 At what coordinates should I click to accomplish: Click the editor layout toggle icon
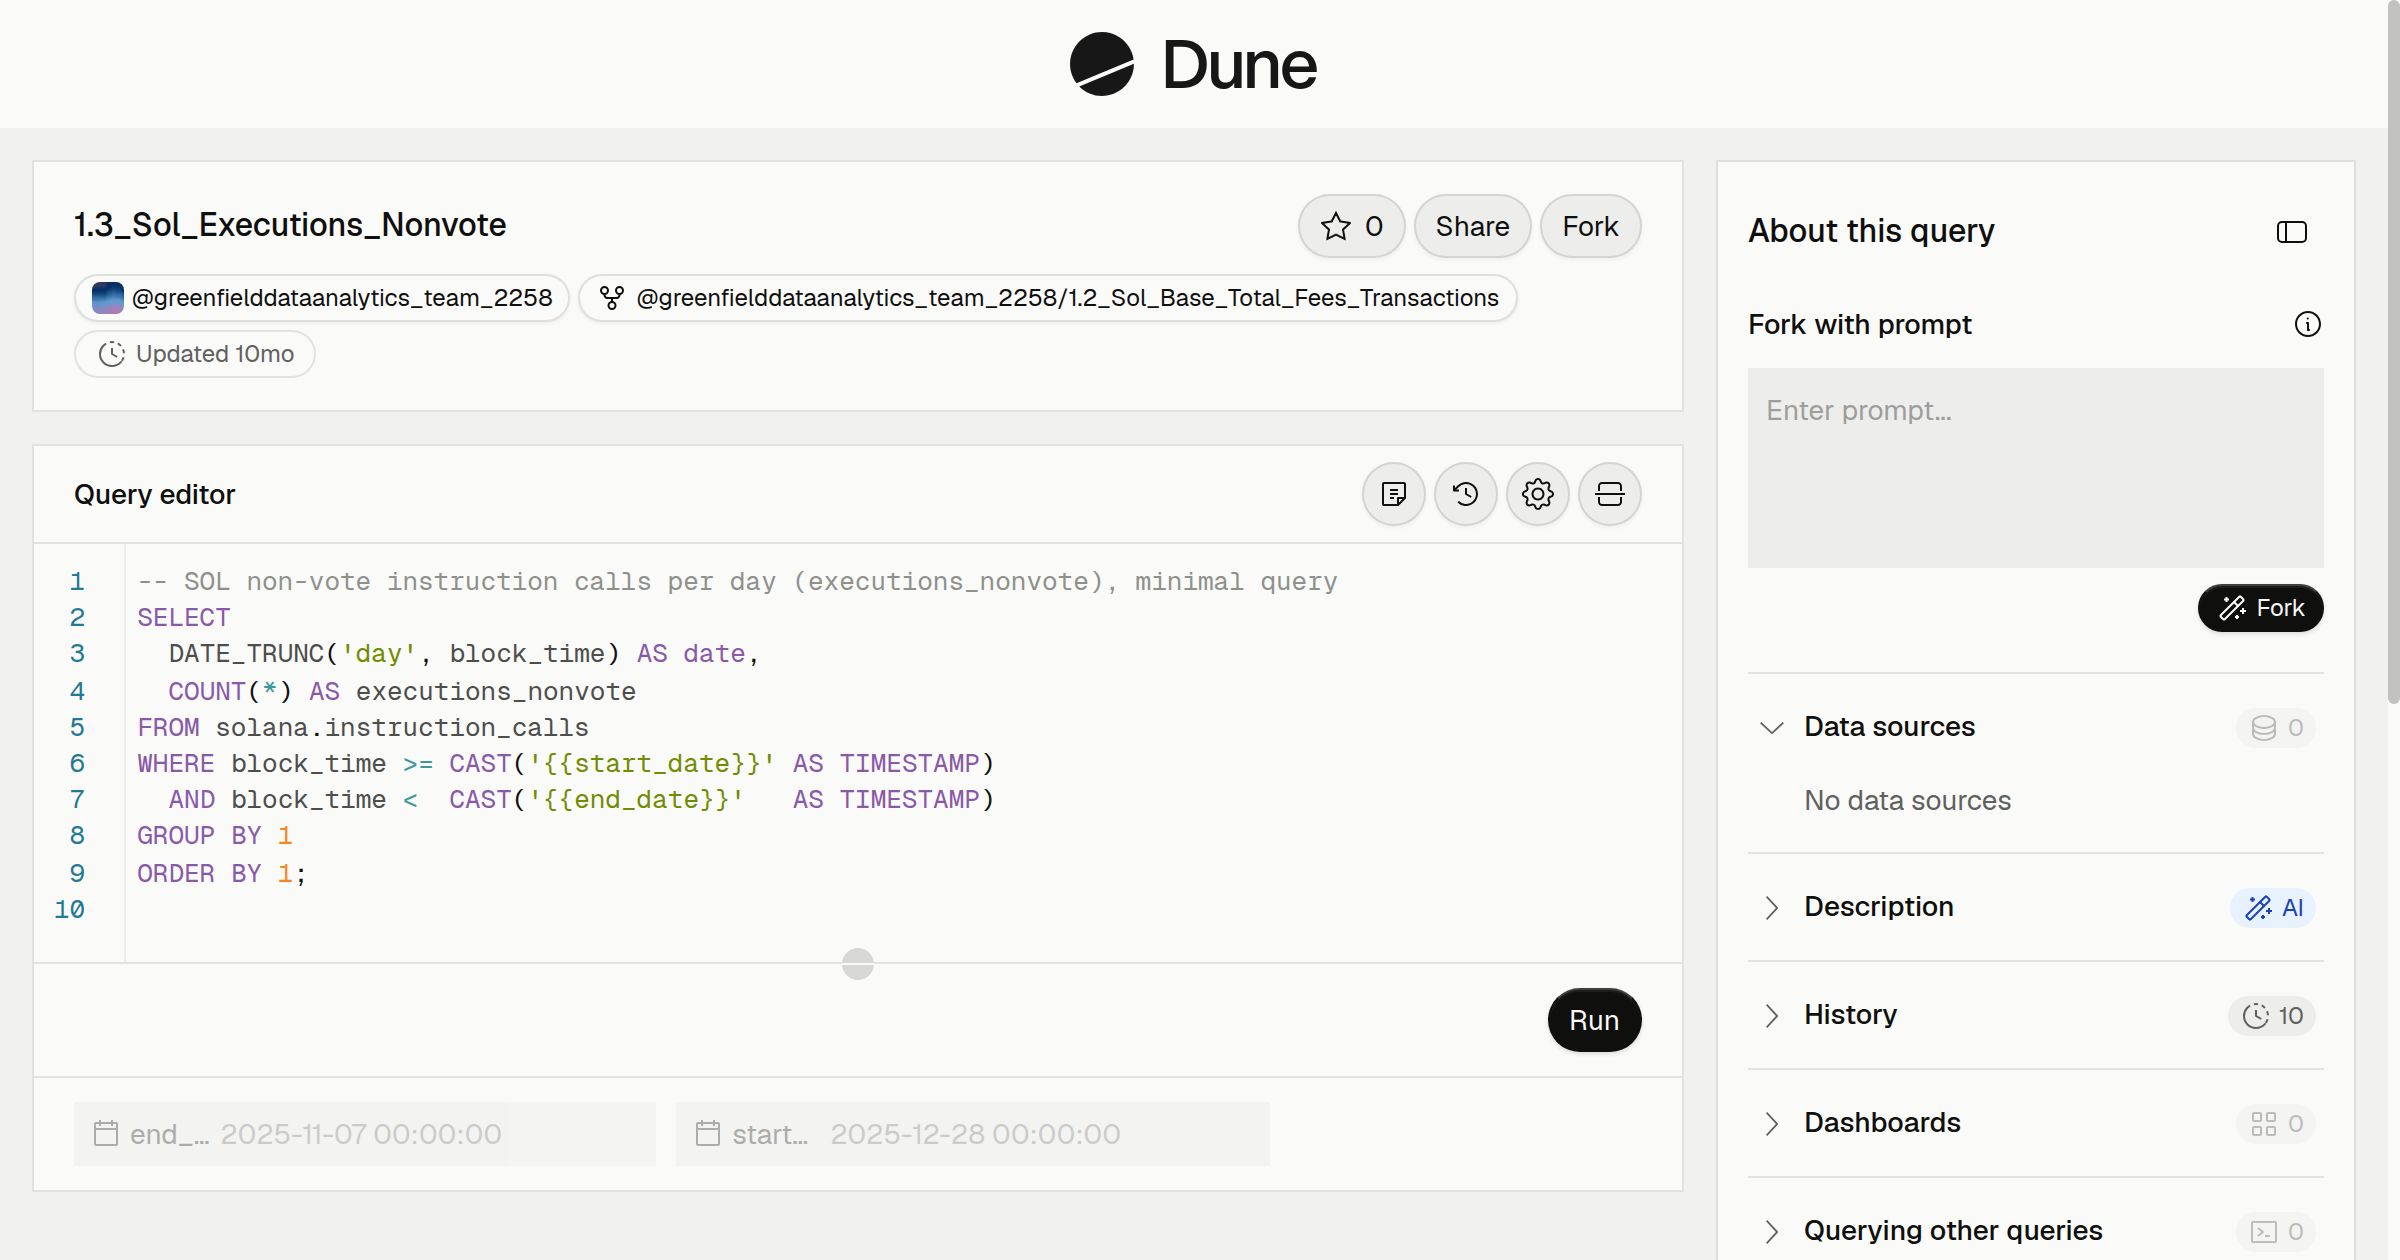[1610, 494]
